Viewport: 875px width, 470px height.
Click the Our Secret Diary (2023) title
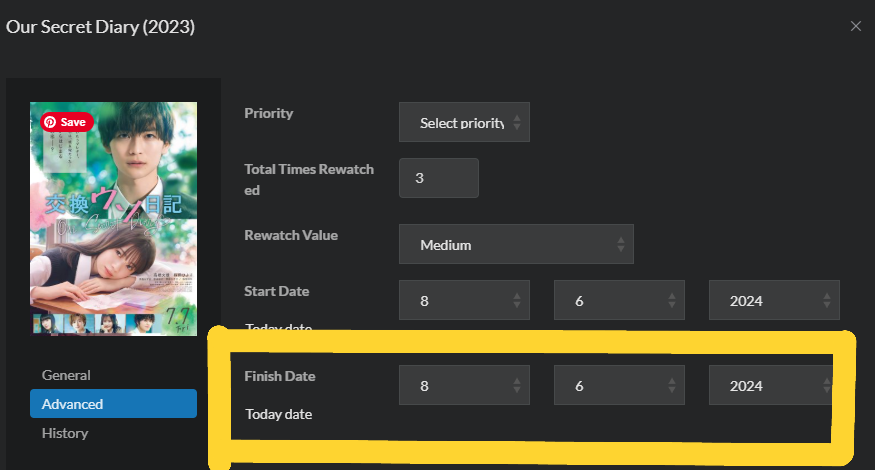point(100,27)
